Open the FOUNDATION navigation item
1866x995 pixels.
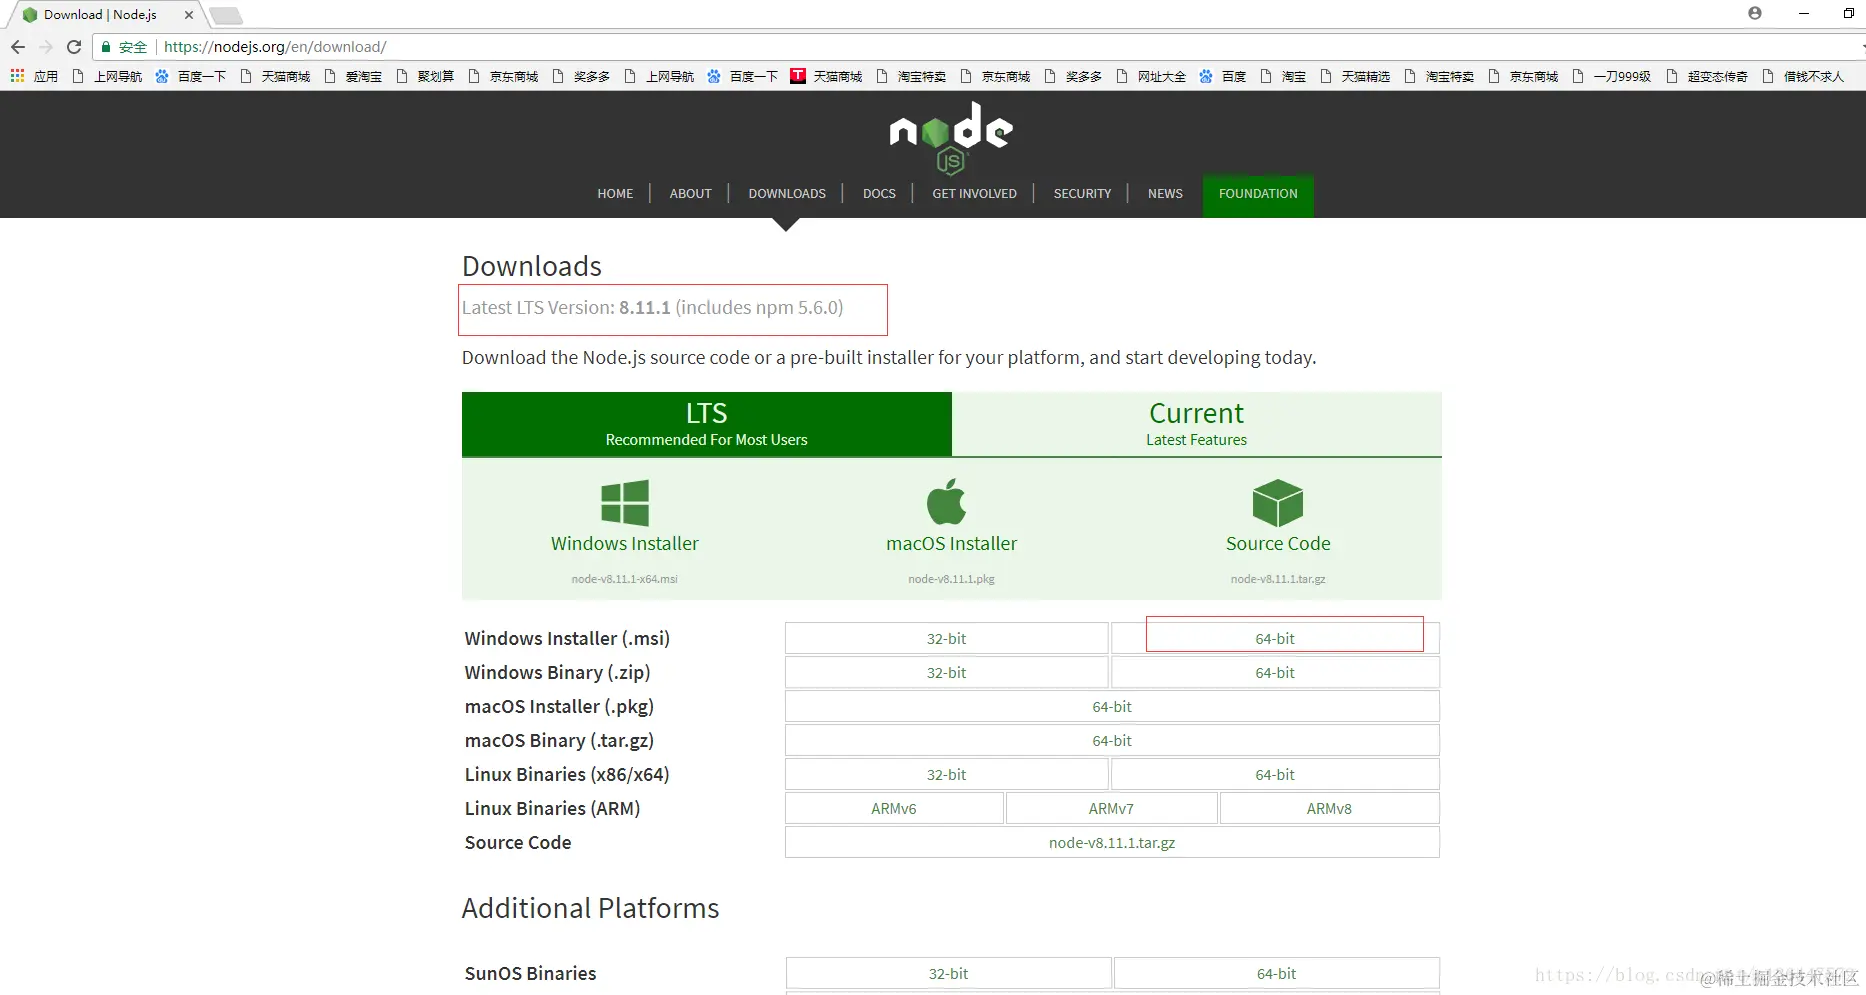(x=1258, y=194)
